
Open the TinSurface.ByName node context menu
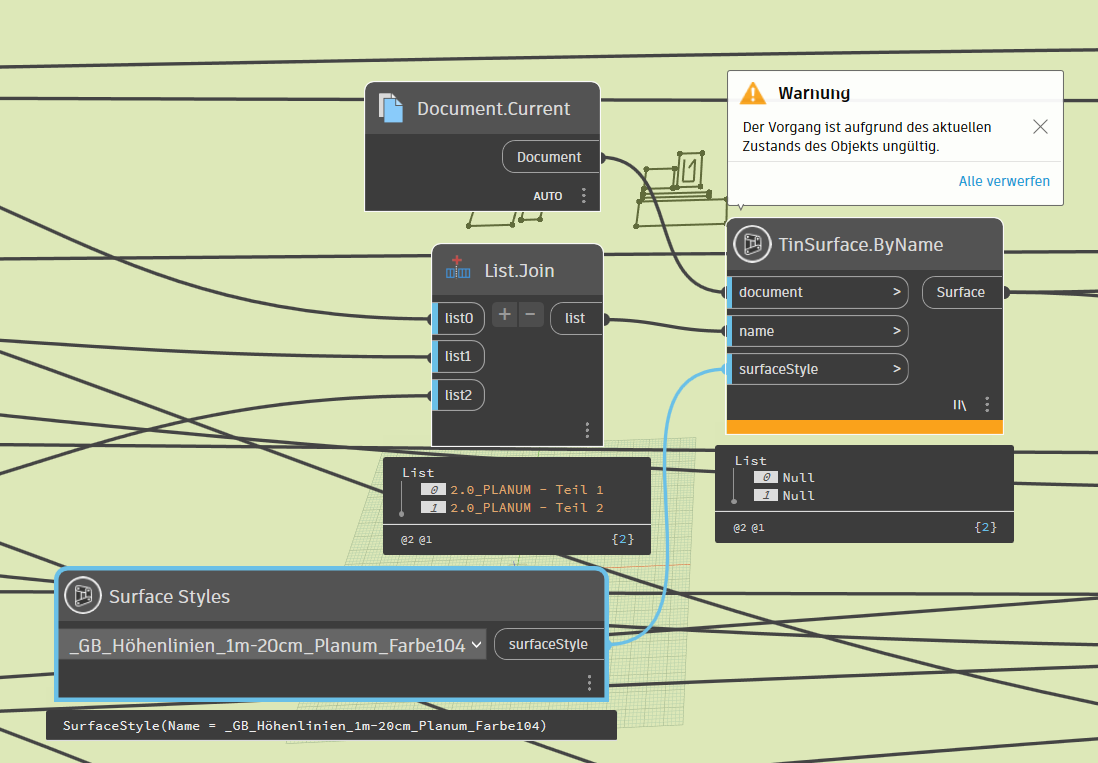pos(987,404)
